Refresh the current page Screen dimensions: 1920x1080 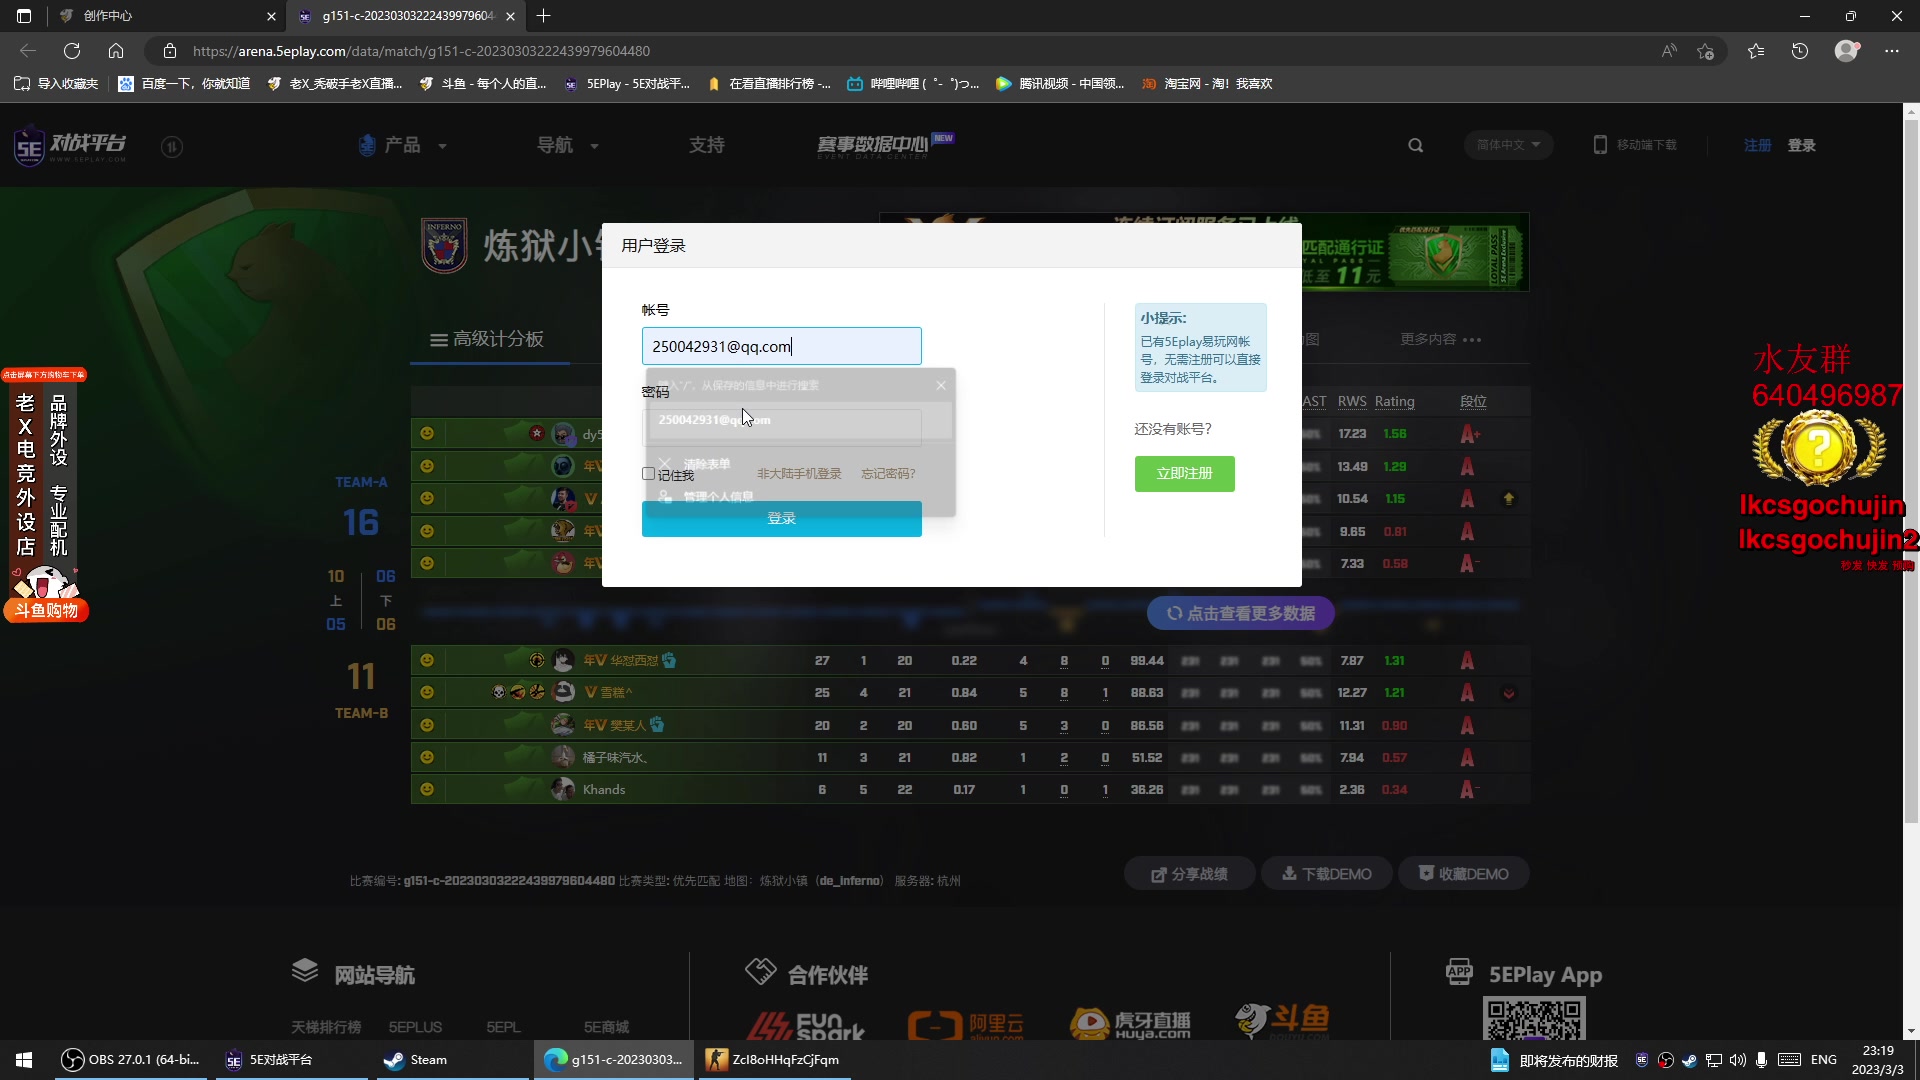[72, 51]
